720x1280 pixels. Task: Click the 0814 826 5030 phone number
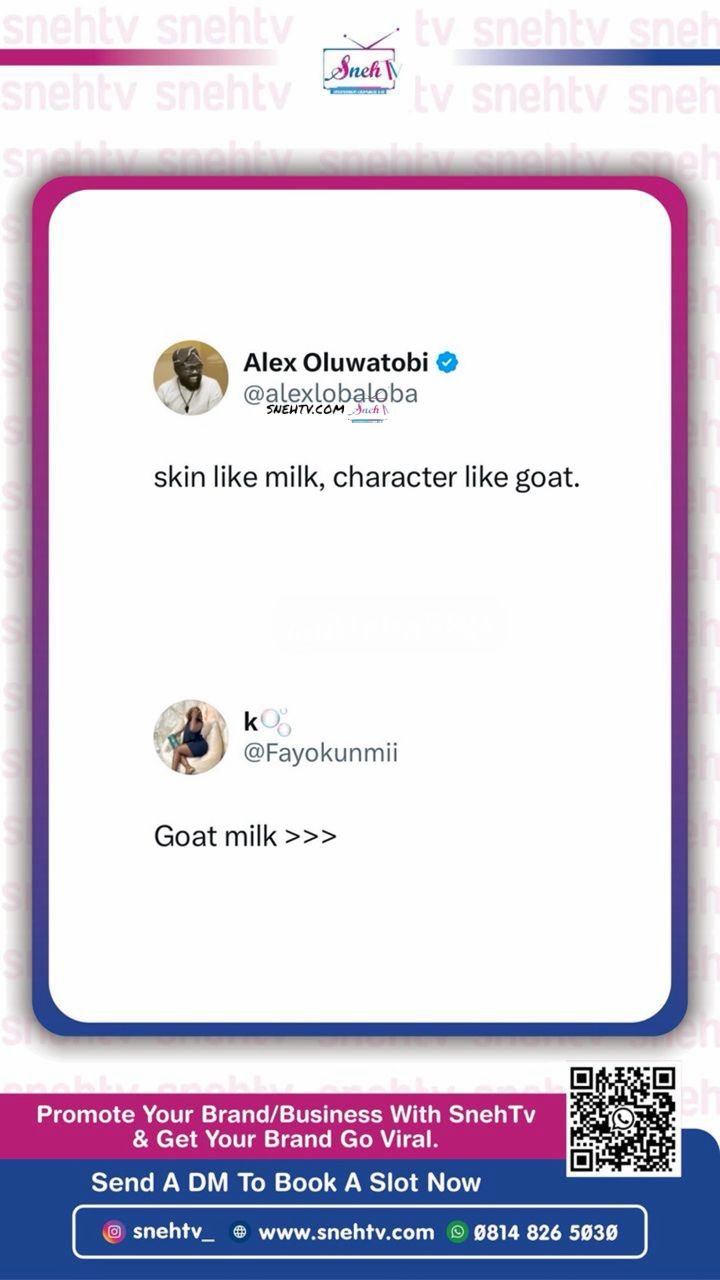pyautogui.click(x=545, y=1232)
